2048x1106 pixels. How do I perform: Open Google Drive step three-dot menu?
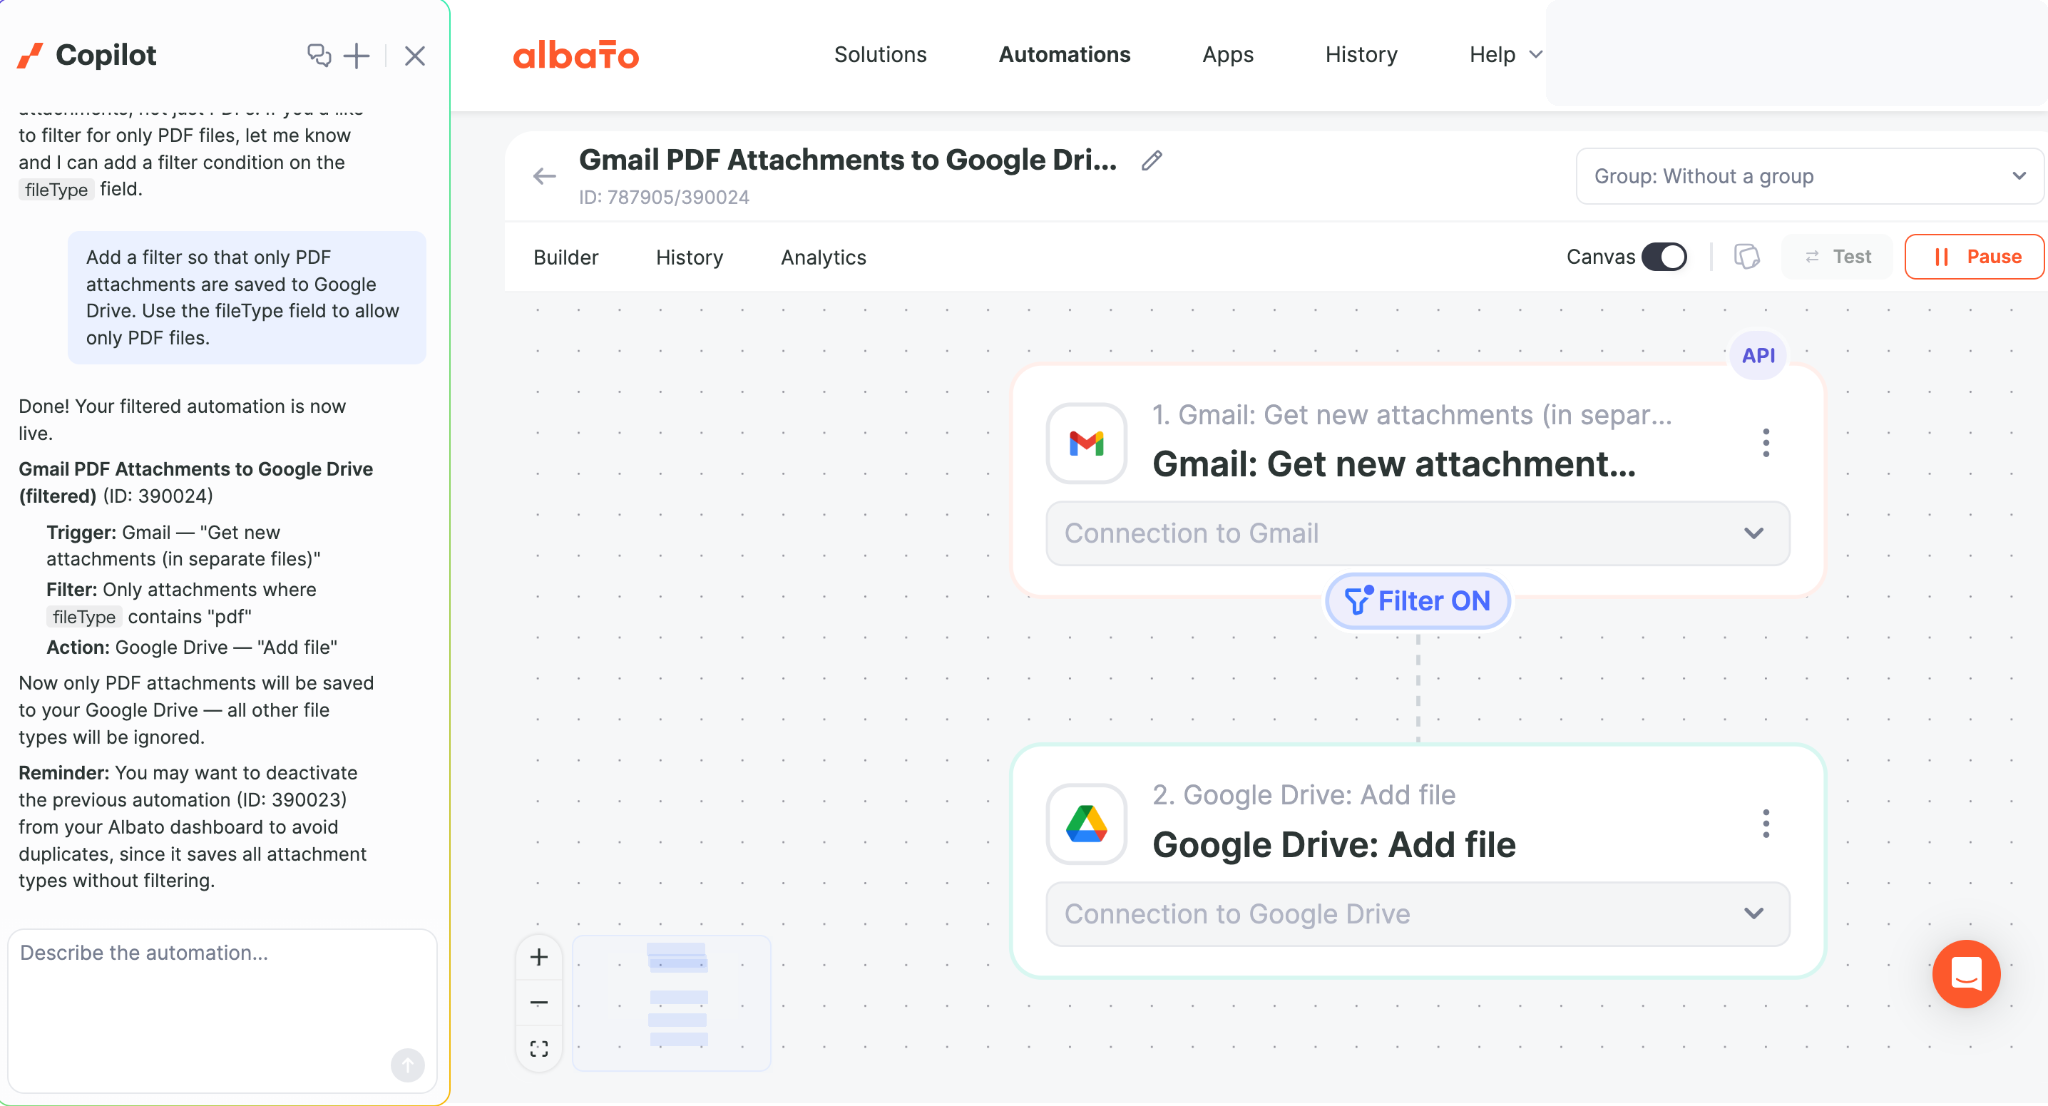pyautogui.click(x=1766, y=823)
